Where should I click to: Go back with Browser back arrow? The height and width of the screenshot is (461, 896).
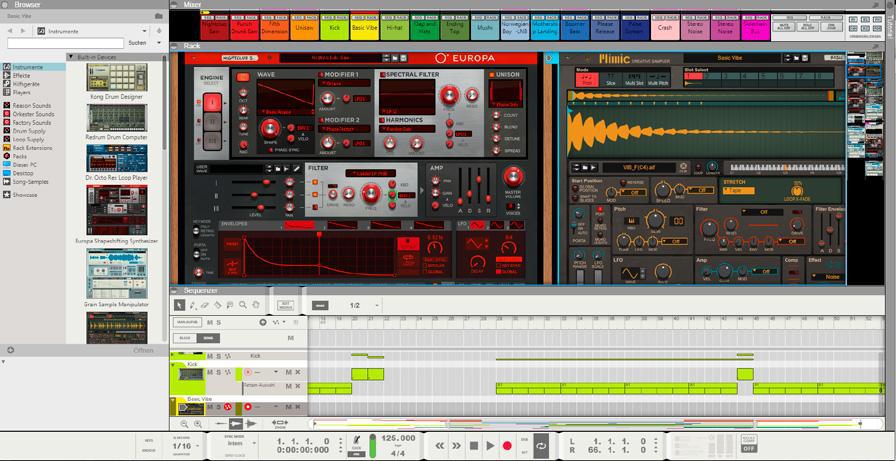click(11, 31)
